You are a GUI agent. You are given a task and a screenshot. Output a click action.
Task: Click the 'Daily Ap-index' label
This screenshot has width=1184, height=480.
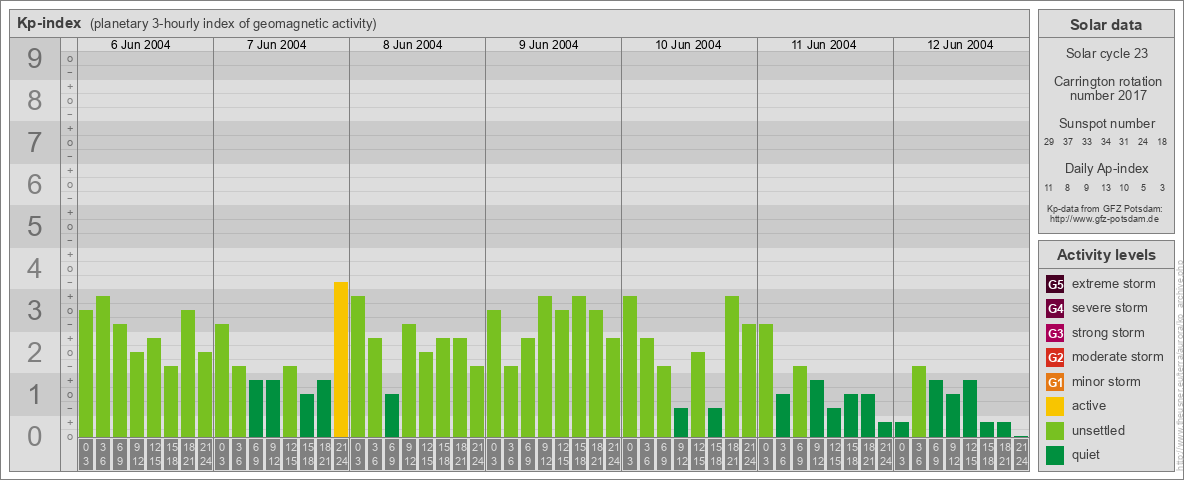(1106, 168)
